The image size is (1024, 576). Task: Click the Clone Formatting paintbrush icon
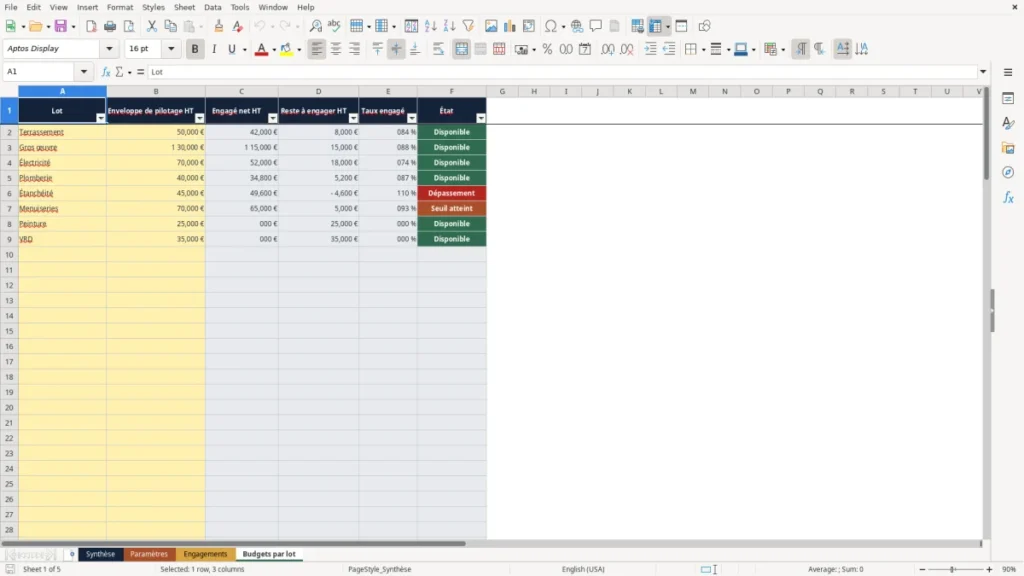[x=219, y=26]
